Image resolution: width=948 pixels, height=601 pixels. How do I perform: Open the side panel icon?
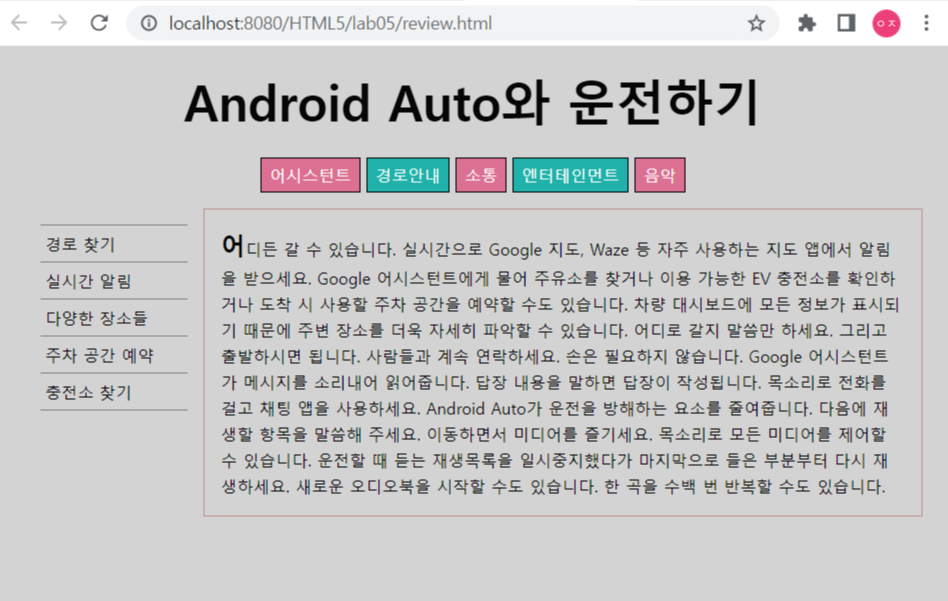click(x=846, y=24)
